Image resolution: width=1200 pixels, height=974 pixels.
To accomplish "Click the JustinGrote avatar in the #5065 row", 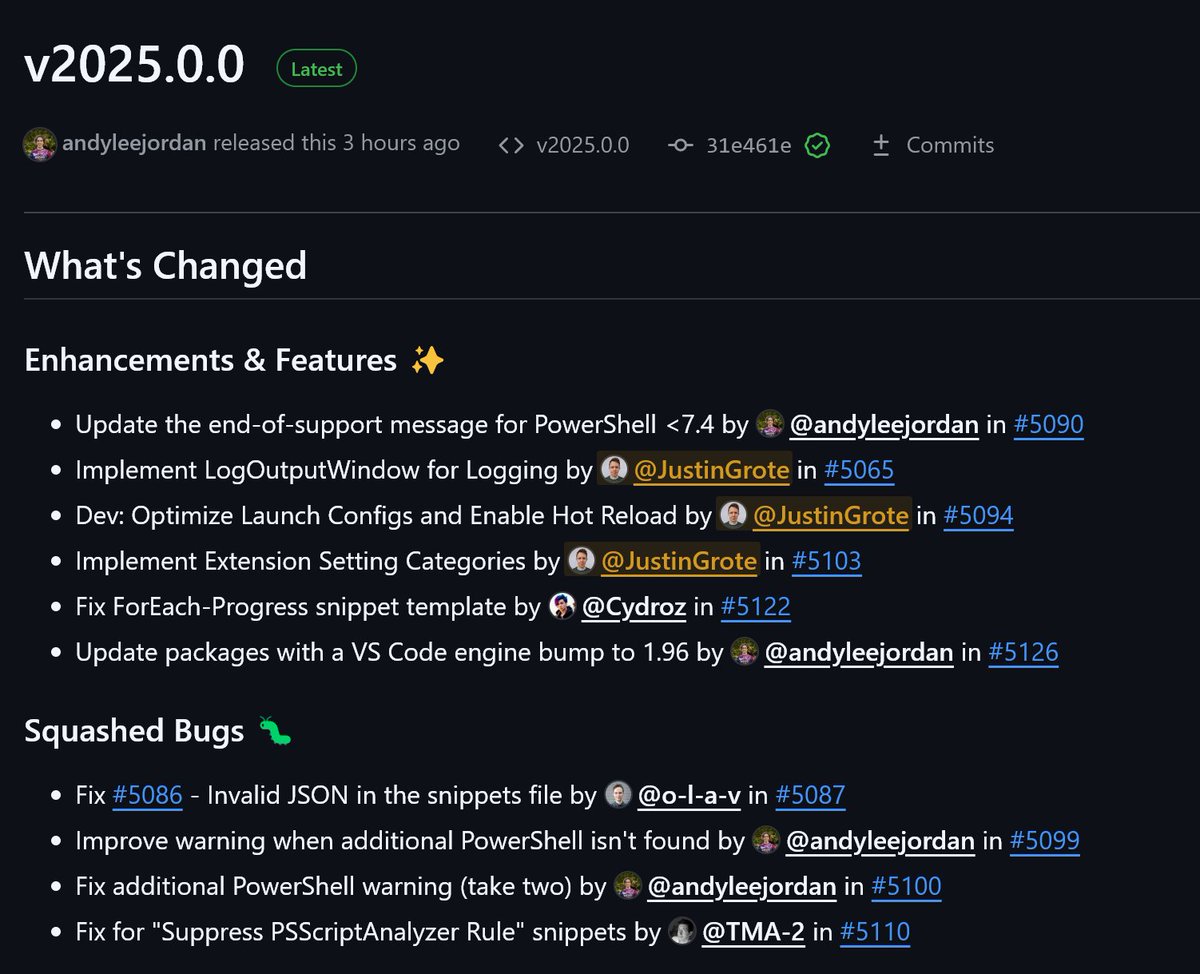I will point(614,470).
